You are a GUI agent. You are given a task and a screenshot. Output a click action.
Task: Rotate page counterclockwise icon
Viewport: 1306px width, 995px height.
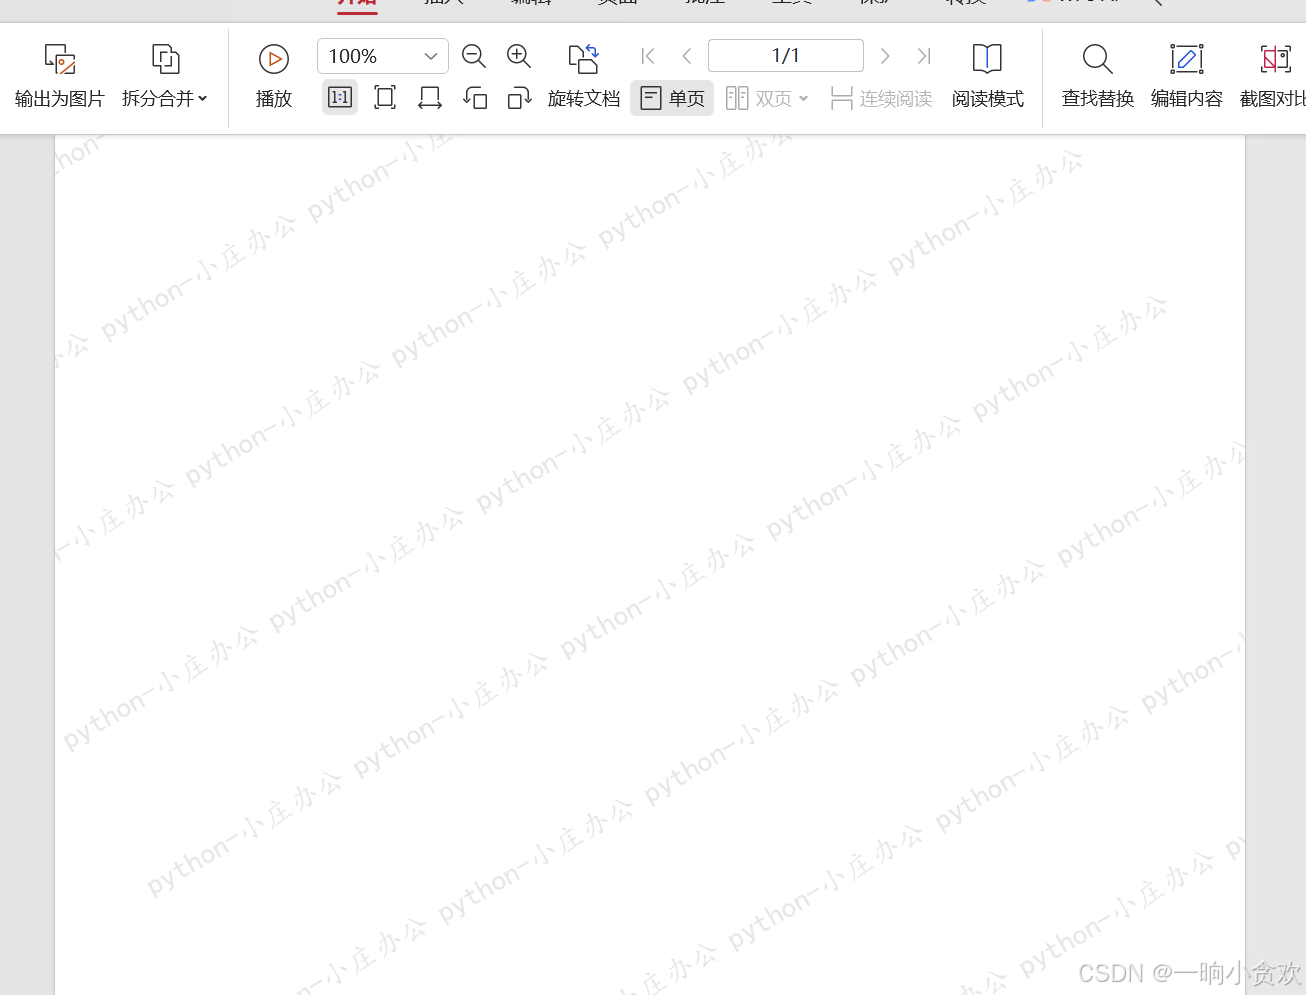[475, 98]
